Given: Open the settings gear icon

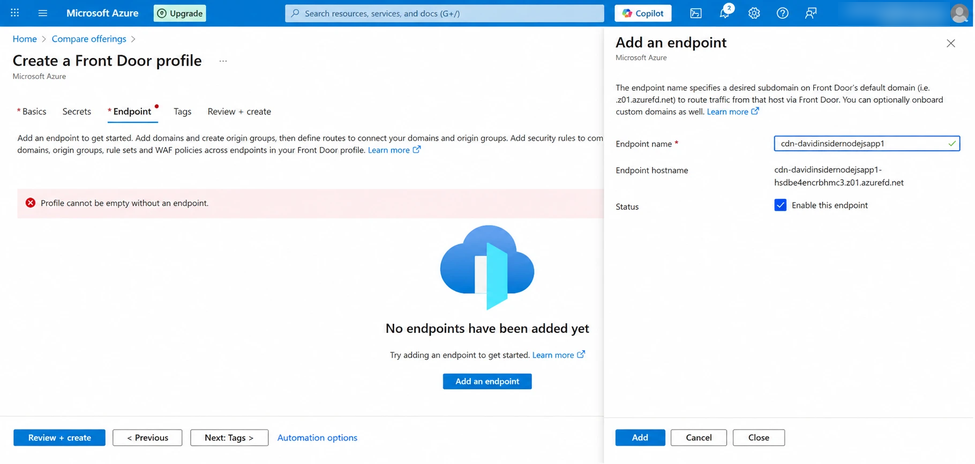Looking at the screenshot, I should pos(754,13).
